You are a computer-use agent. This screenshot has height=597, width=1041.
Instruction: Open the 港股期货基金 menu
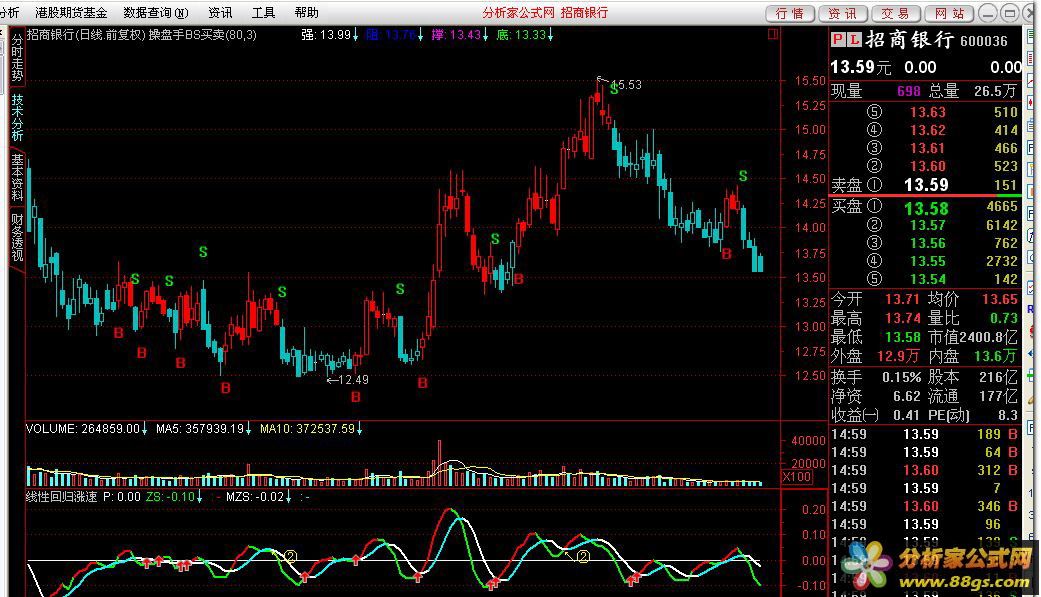(71, 13)
